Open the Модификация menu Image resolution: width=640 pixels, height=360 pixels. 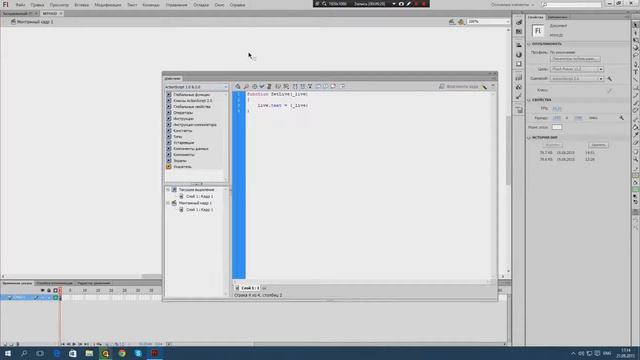(108, 5)
